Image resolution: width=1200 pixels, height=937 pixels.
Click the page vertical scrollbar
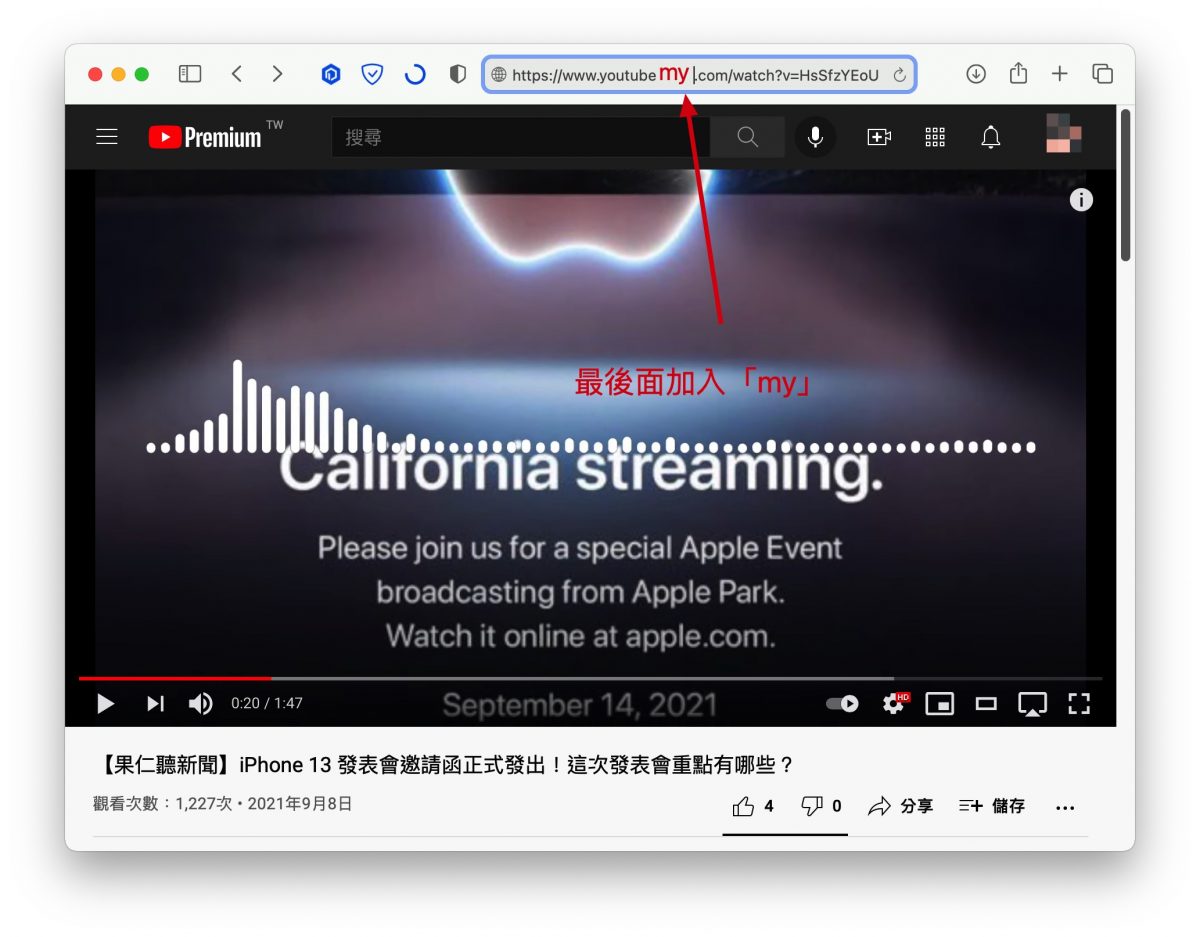pyautogui.click(x=1125, y=186)
